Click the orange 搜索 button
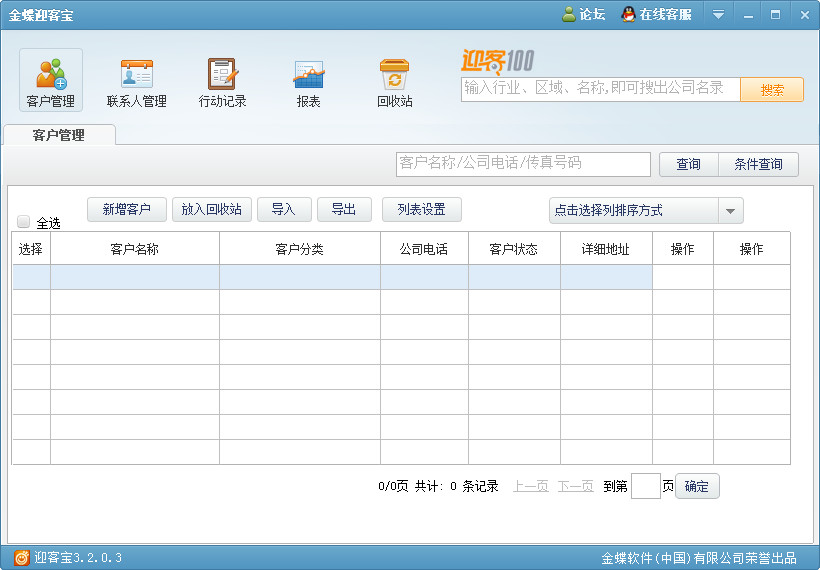Image resolution: width=820 pixels, height=570 pixels. click(x=772, y=89)
